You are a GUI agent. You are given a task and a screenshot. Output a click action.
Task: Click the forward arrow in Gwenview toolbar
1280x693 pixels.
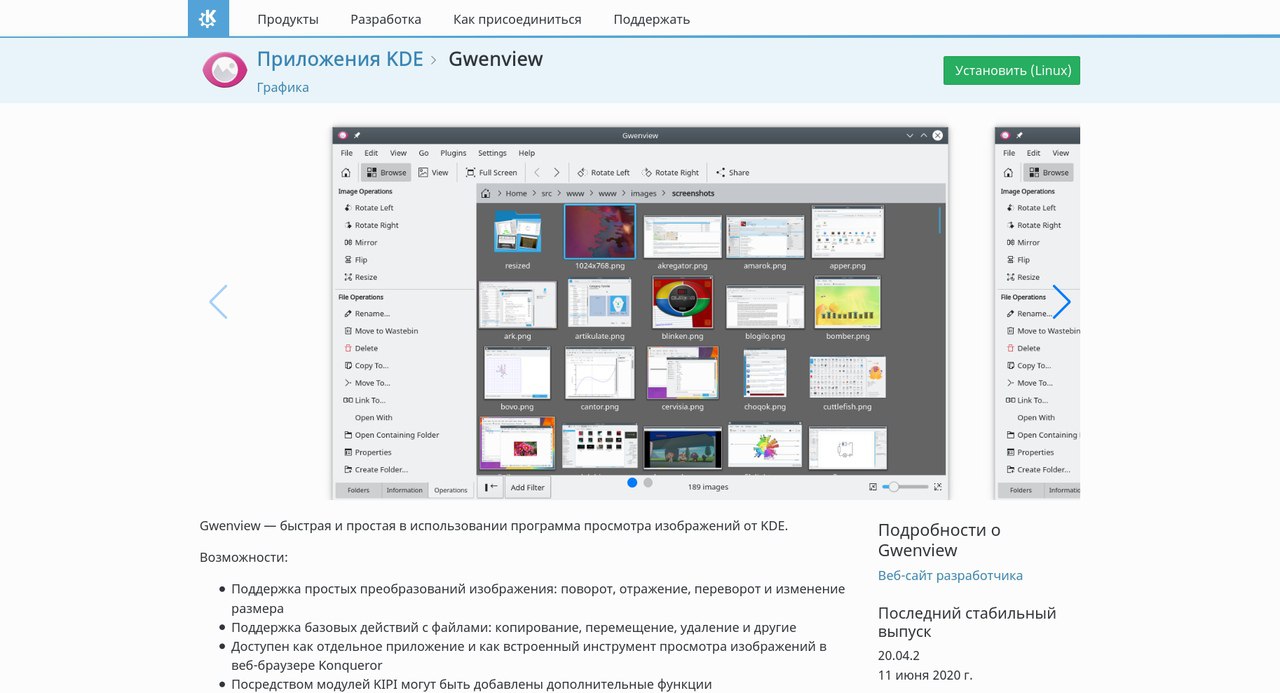(x=557, y=172)
